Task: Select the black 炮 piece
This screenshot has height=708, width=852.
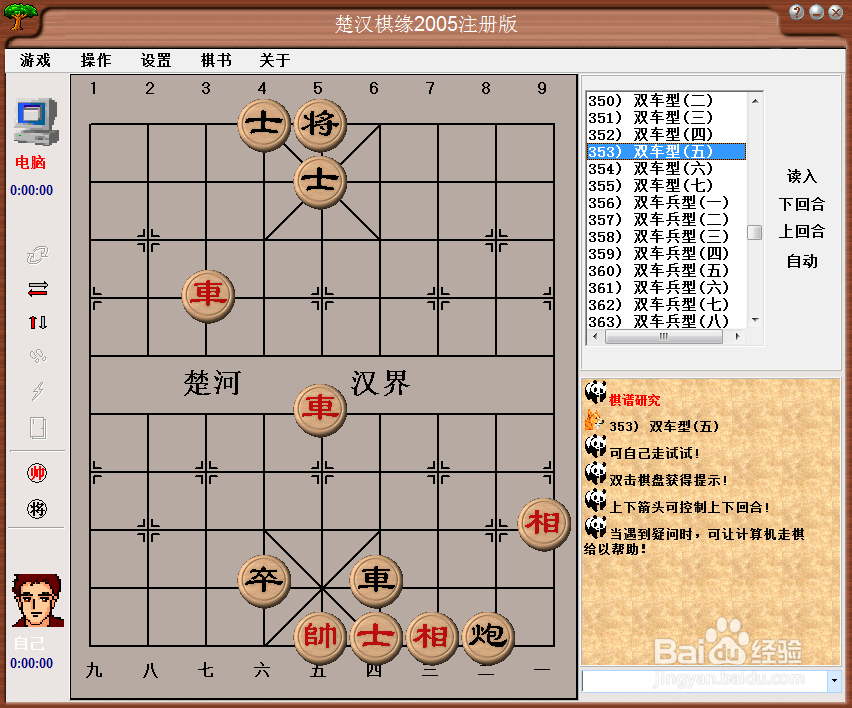Action: point(488,637)
